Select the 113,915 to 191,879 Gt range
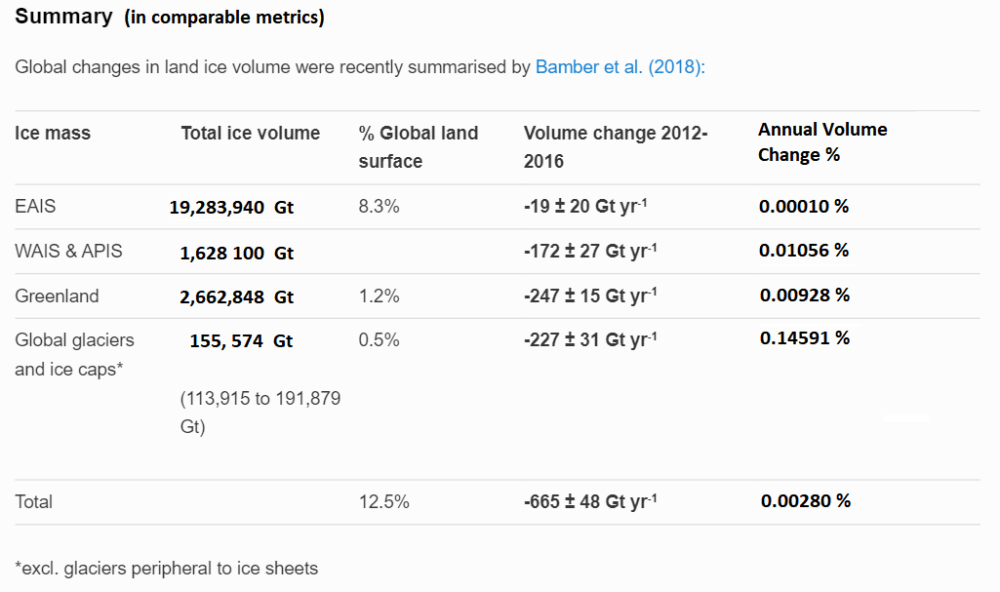 [260, 412]
